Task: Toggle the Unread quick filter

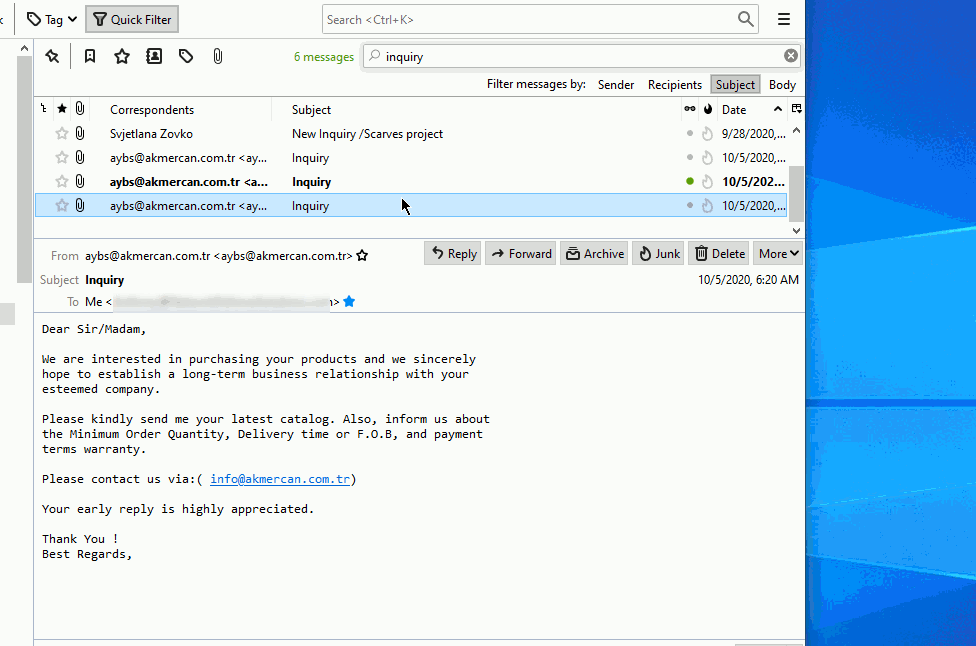Action: (x=89, y=56)
